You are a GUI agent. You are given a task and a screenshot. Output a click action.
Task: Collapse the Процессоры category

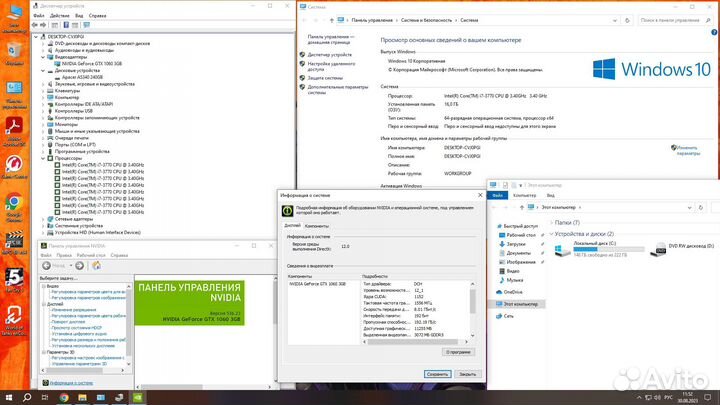pyautogui.click(x=43, y=158)
